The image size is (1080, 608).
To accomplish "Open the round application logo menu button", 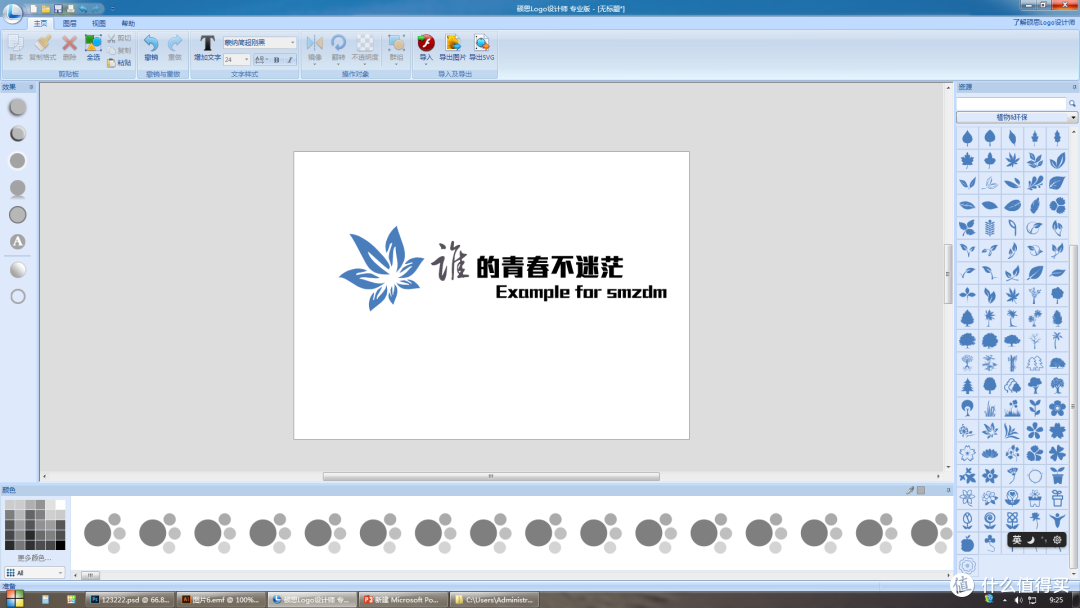I will tap(12, 12).
